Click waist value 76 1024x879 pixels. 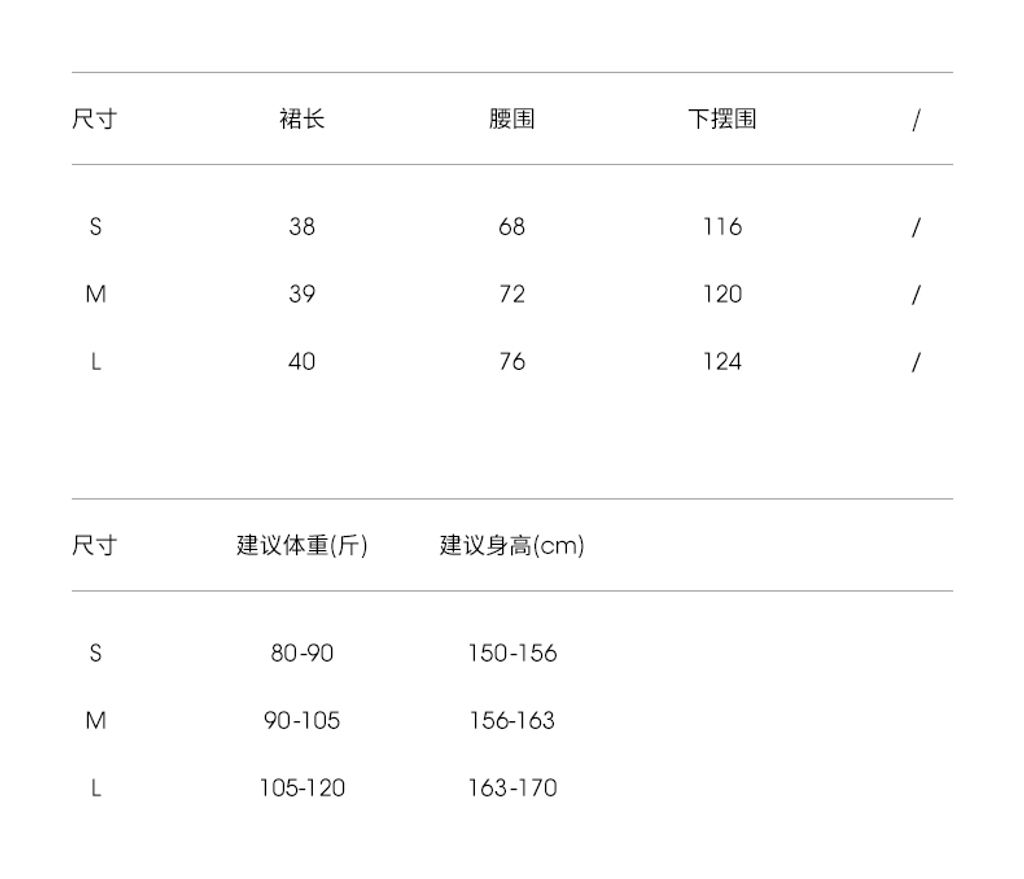[x=512, y=361]
